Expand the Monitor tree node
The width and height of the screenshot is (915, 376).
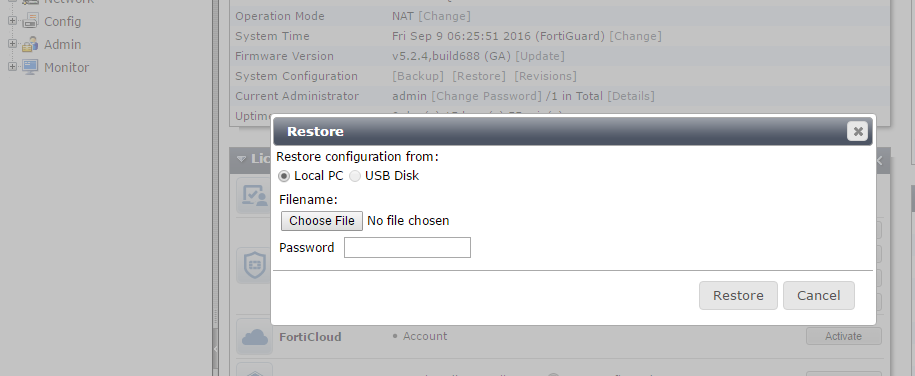tap(12, 67)
